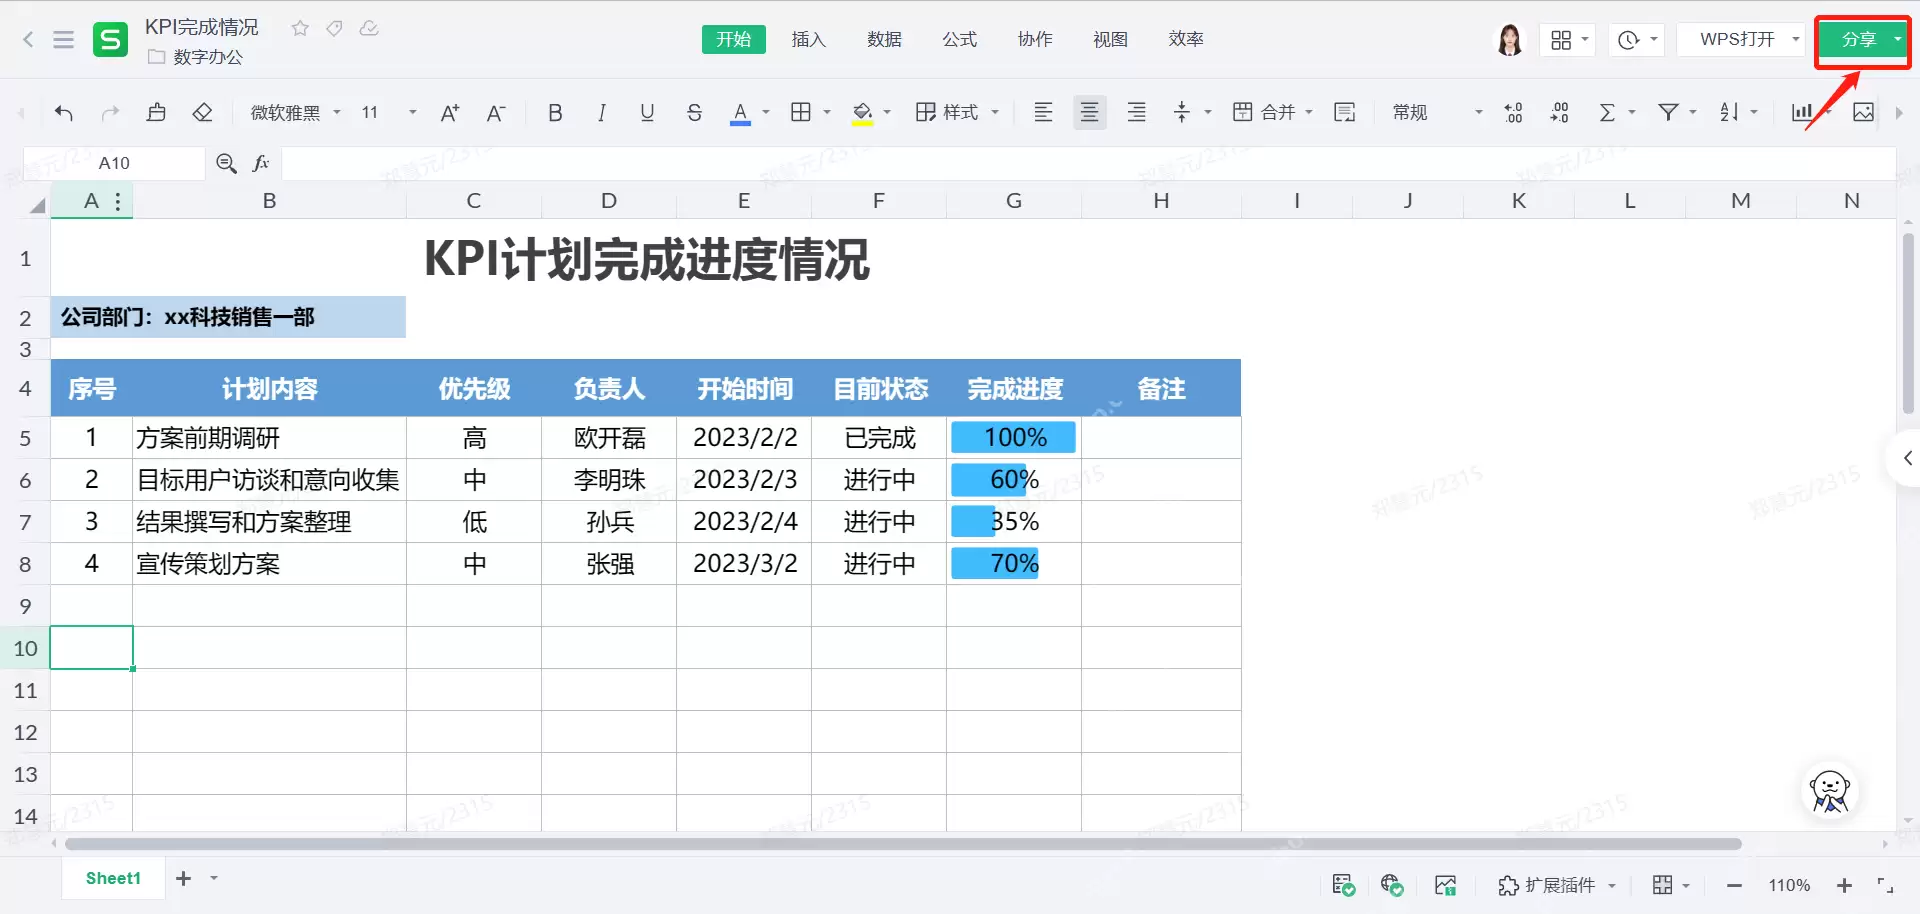Click the back arrow at top left
The height and width of the screenshot is (914, 1920).
point(28,40)
